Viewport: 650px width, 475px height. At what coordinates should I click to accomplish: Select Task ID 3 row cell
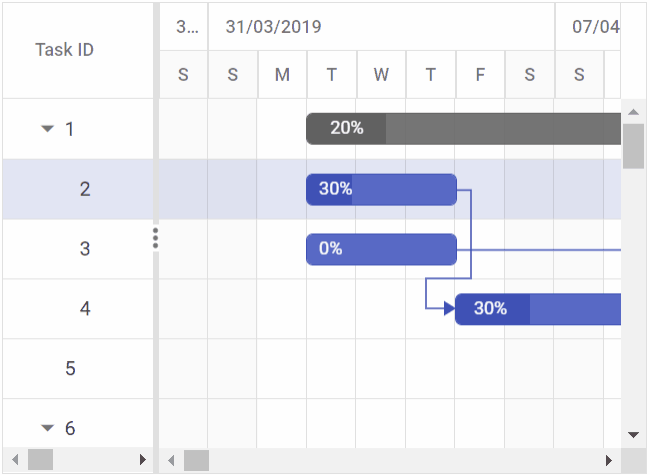point(85,249)
